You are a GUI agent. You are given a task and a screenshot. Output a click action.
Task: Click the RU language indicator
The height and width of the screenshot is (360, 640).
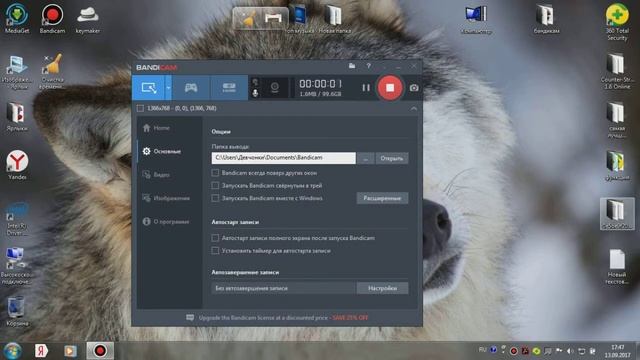click(482, 350)
